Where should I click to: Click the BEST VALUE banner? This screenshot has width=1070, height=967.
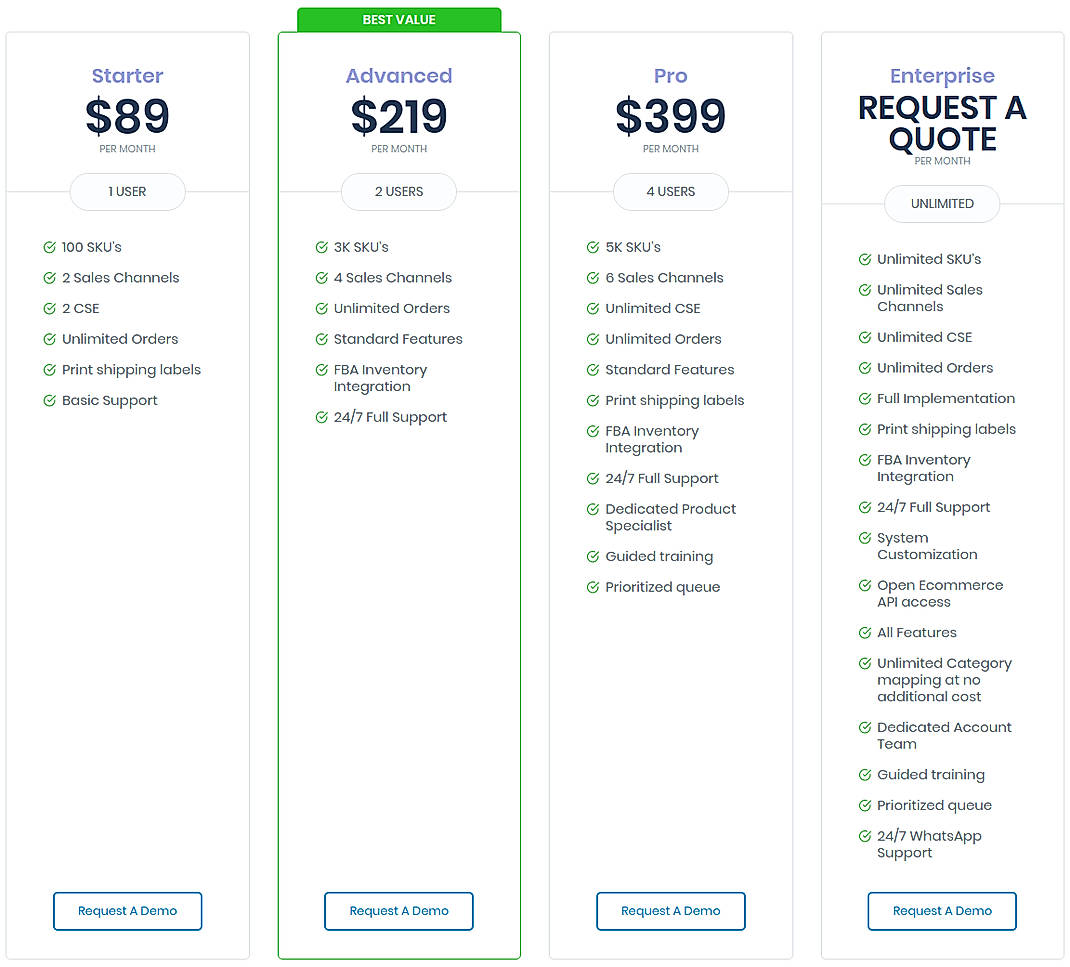click(399, 19)
